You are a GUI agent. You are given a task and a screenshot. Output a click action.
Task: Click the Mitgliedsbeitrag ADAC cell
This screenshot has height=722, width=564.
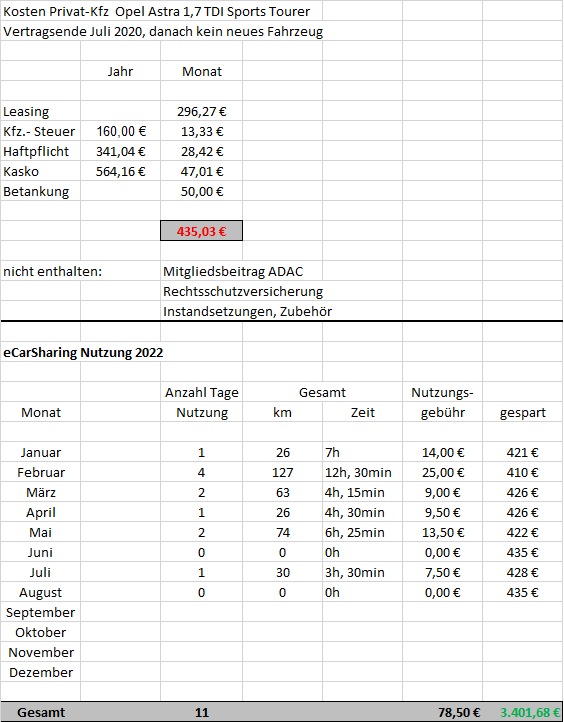(233, 271)
